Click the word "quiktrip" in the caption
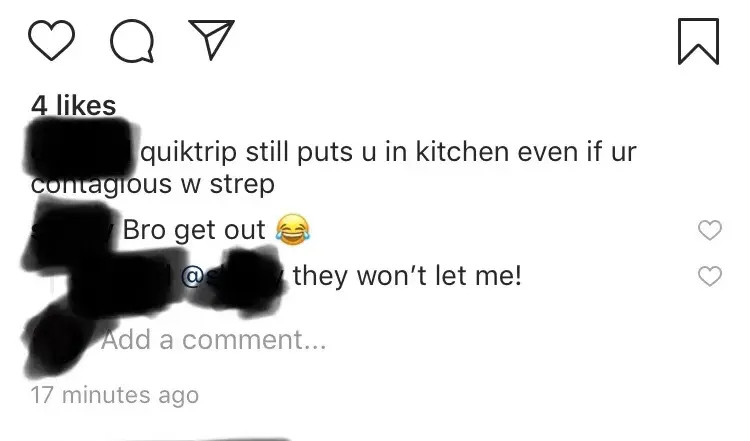This screenshot has width=750, height=441. 188,153
